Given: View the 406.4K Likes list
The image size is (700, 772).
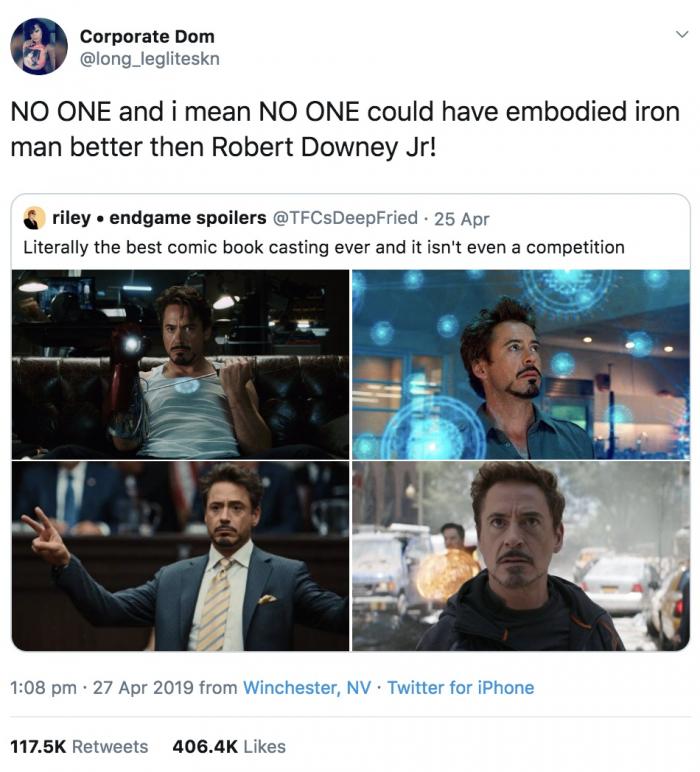Looking at the screenshot, I should [x=229, y=746].
